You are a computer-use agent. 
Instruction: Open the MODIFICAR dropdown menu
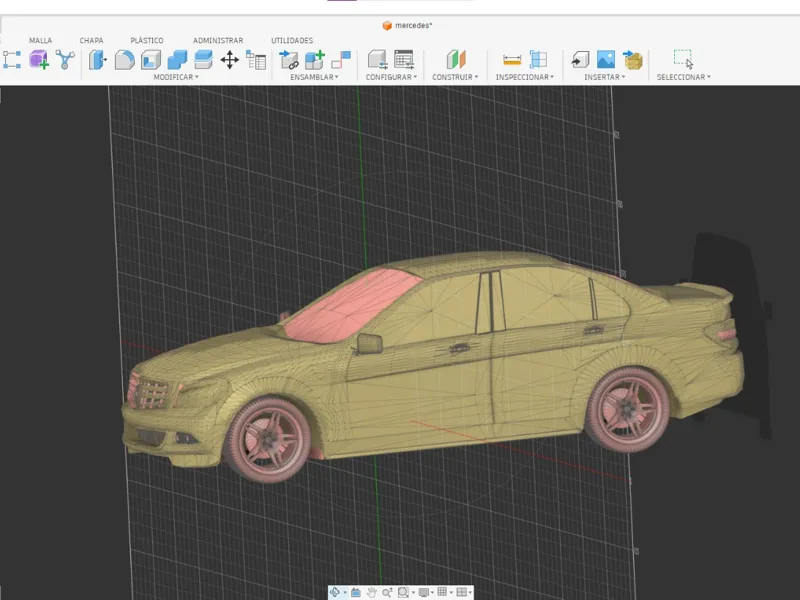pyautogui.click(x=176, y=77)
